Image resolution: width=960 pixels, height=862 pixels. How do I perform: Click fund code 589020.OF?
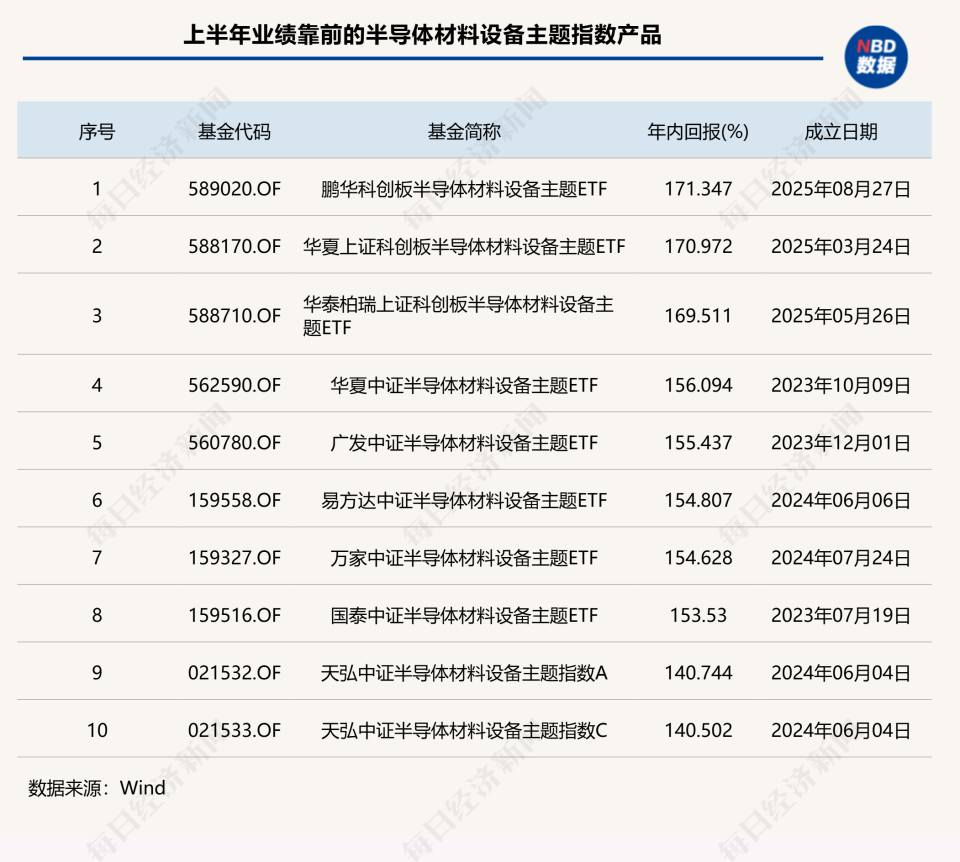[x=234, y=189]
